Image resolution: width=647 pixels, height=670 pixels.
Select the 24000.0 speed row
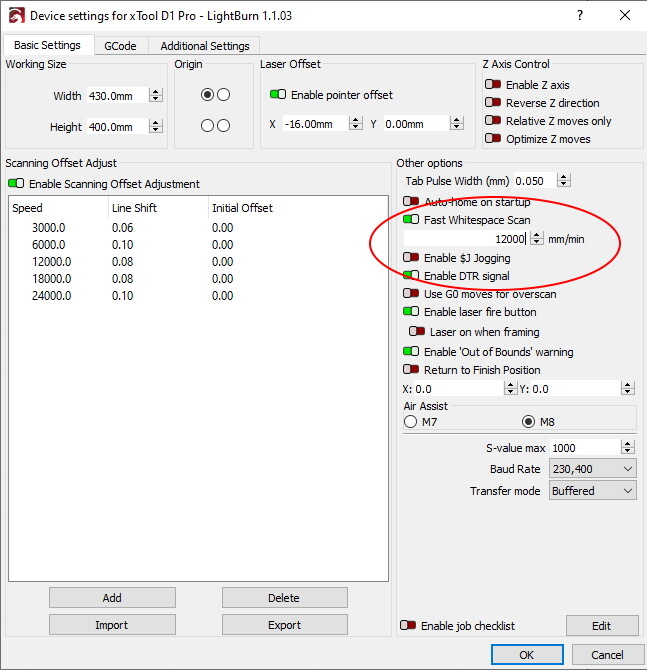click(x=198, y=295)
